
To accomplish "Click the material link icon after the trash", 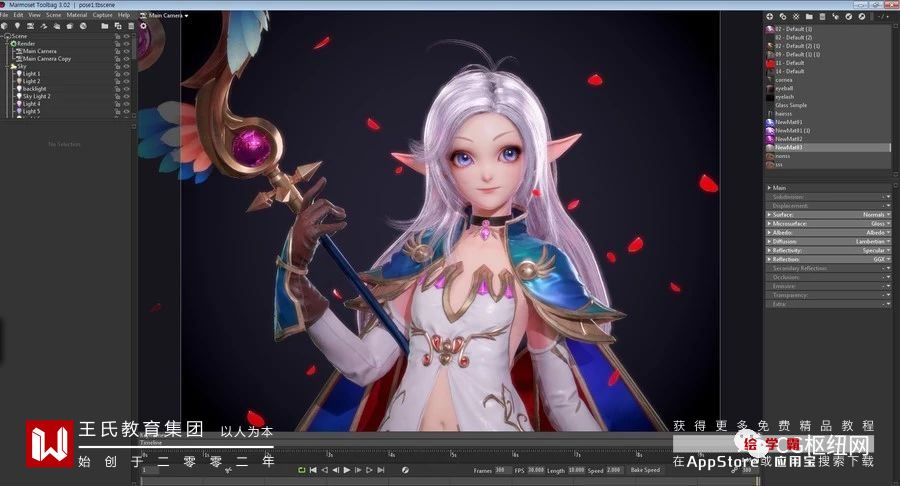I will [x=836, y=17].
